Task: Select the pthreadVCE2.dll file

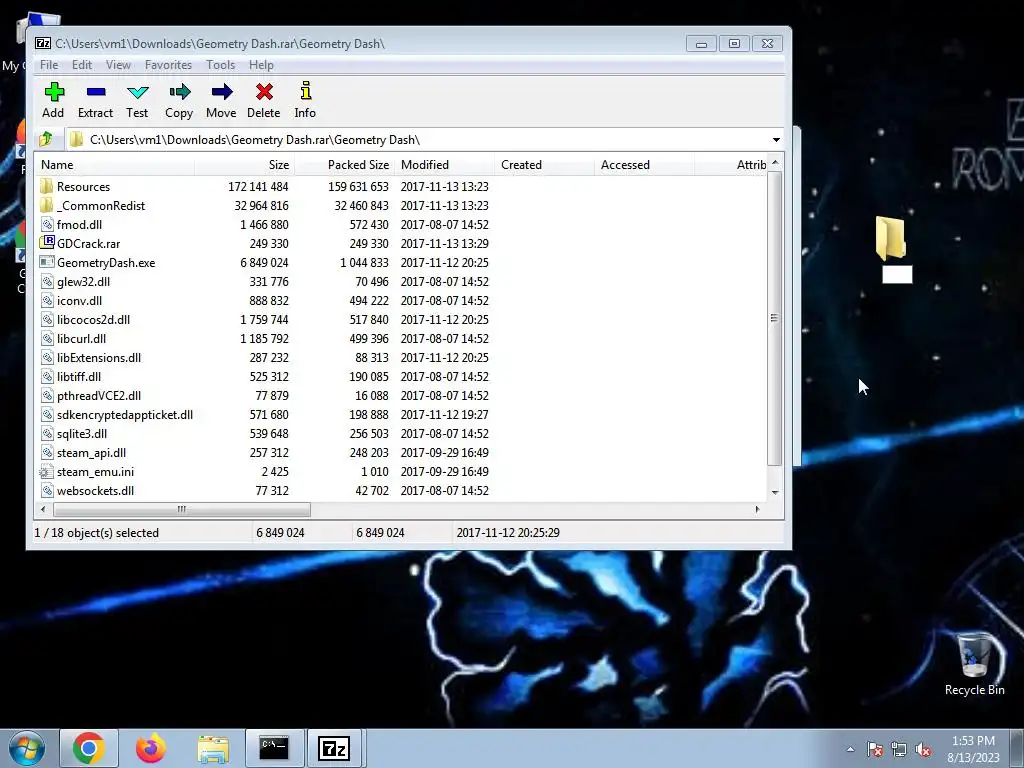Action: click(99, 395)
